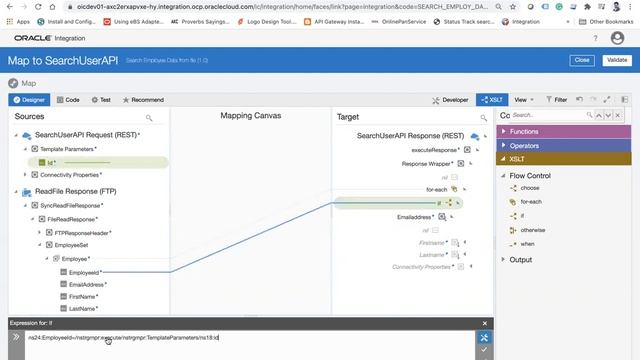The image size is (640, 360).
Task: Go to previous component search result
Action: pyautogui.click(x=599, y=116)
